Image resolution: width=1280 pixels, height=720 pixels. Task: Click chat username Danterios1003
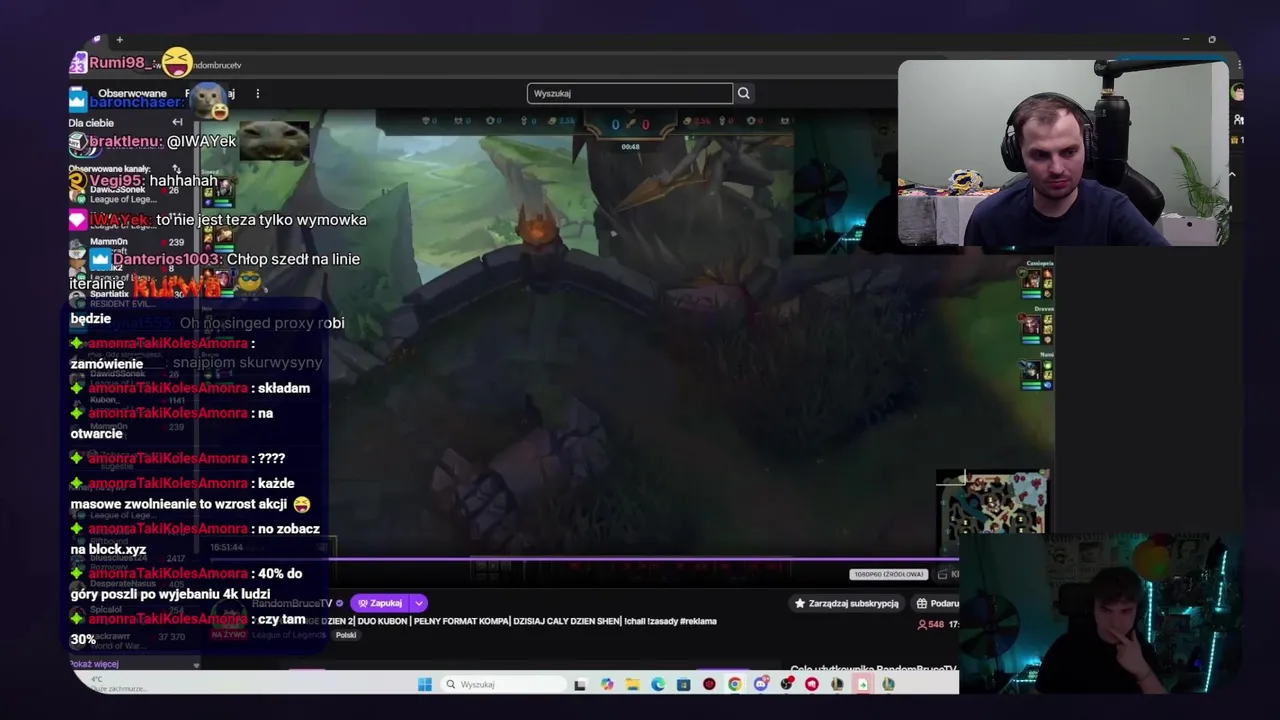click(167, 259)
